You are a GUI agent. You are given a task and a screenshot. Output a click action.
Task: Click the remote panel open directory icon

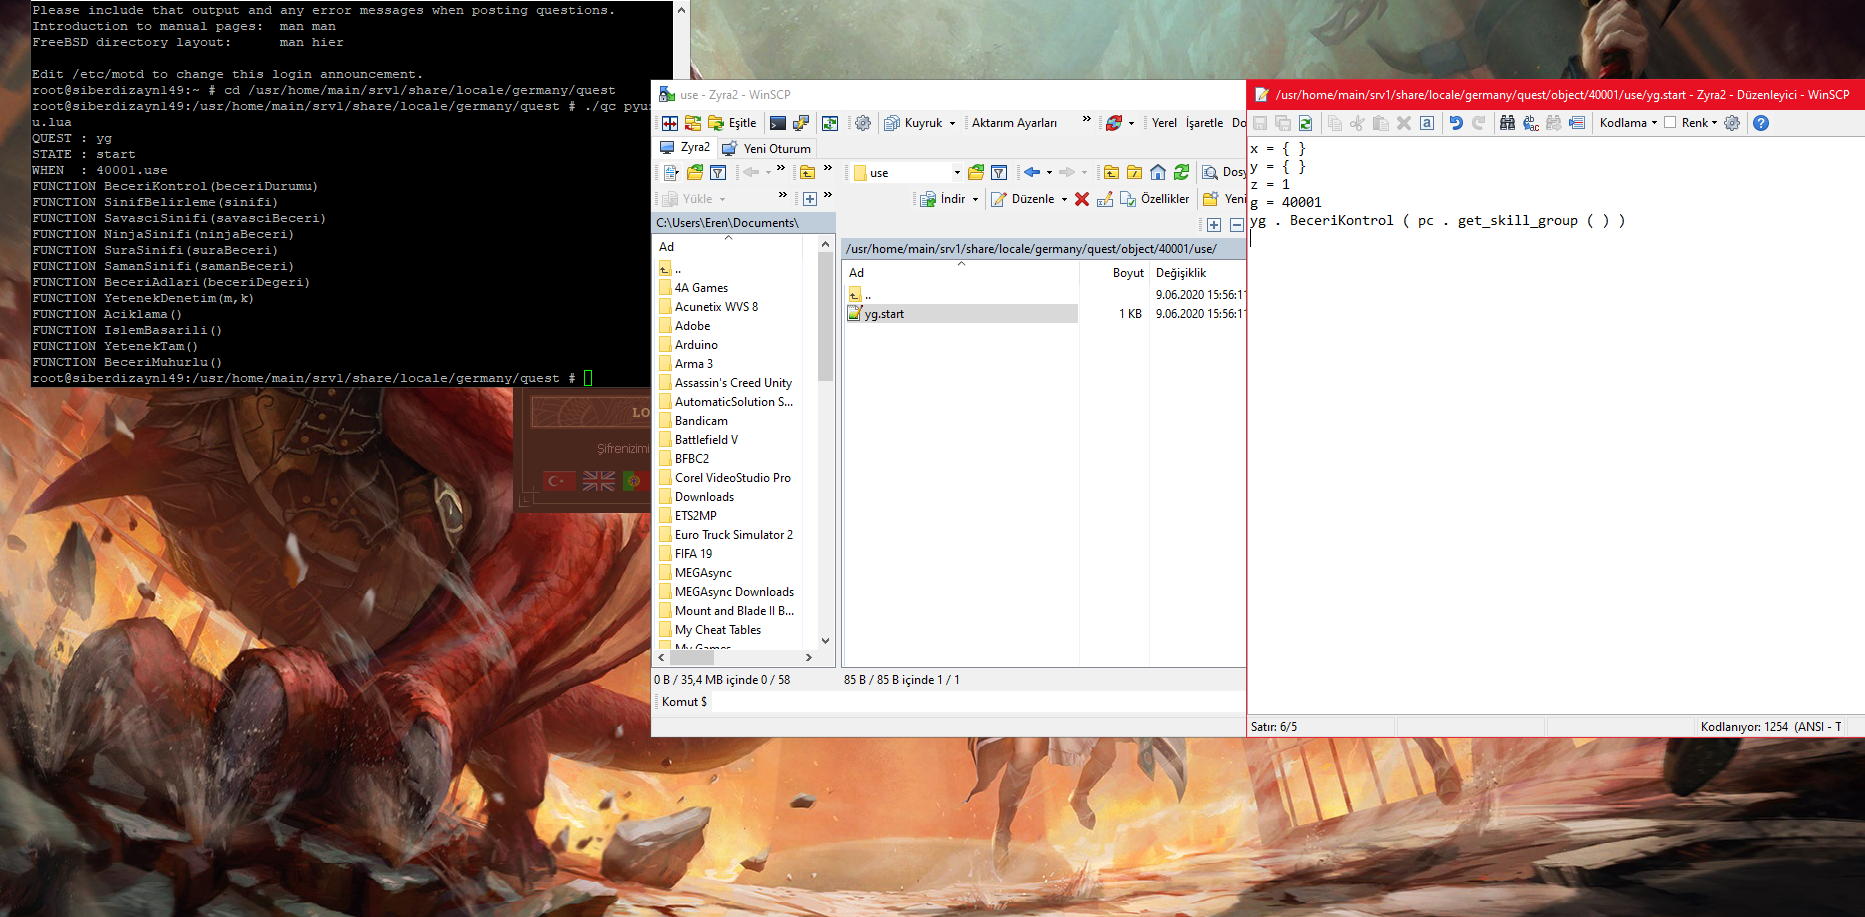click(976, 173)
